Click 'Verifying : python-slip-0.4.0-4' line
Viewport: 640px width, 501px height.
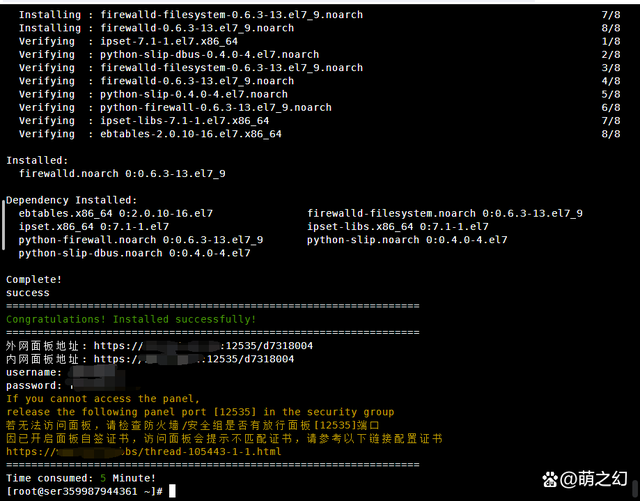[153, 94]
